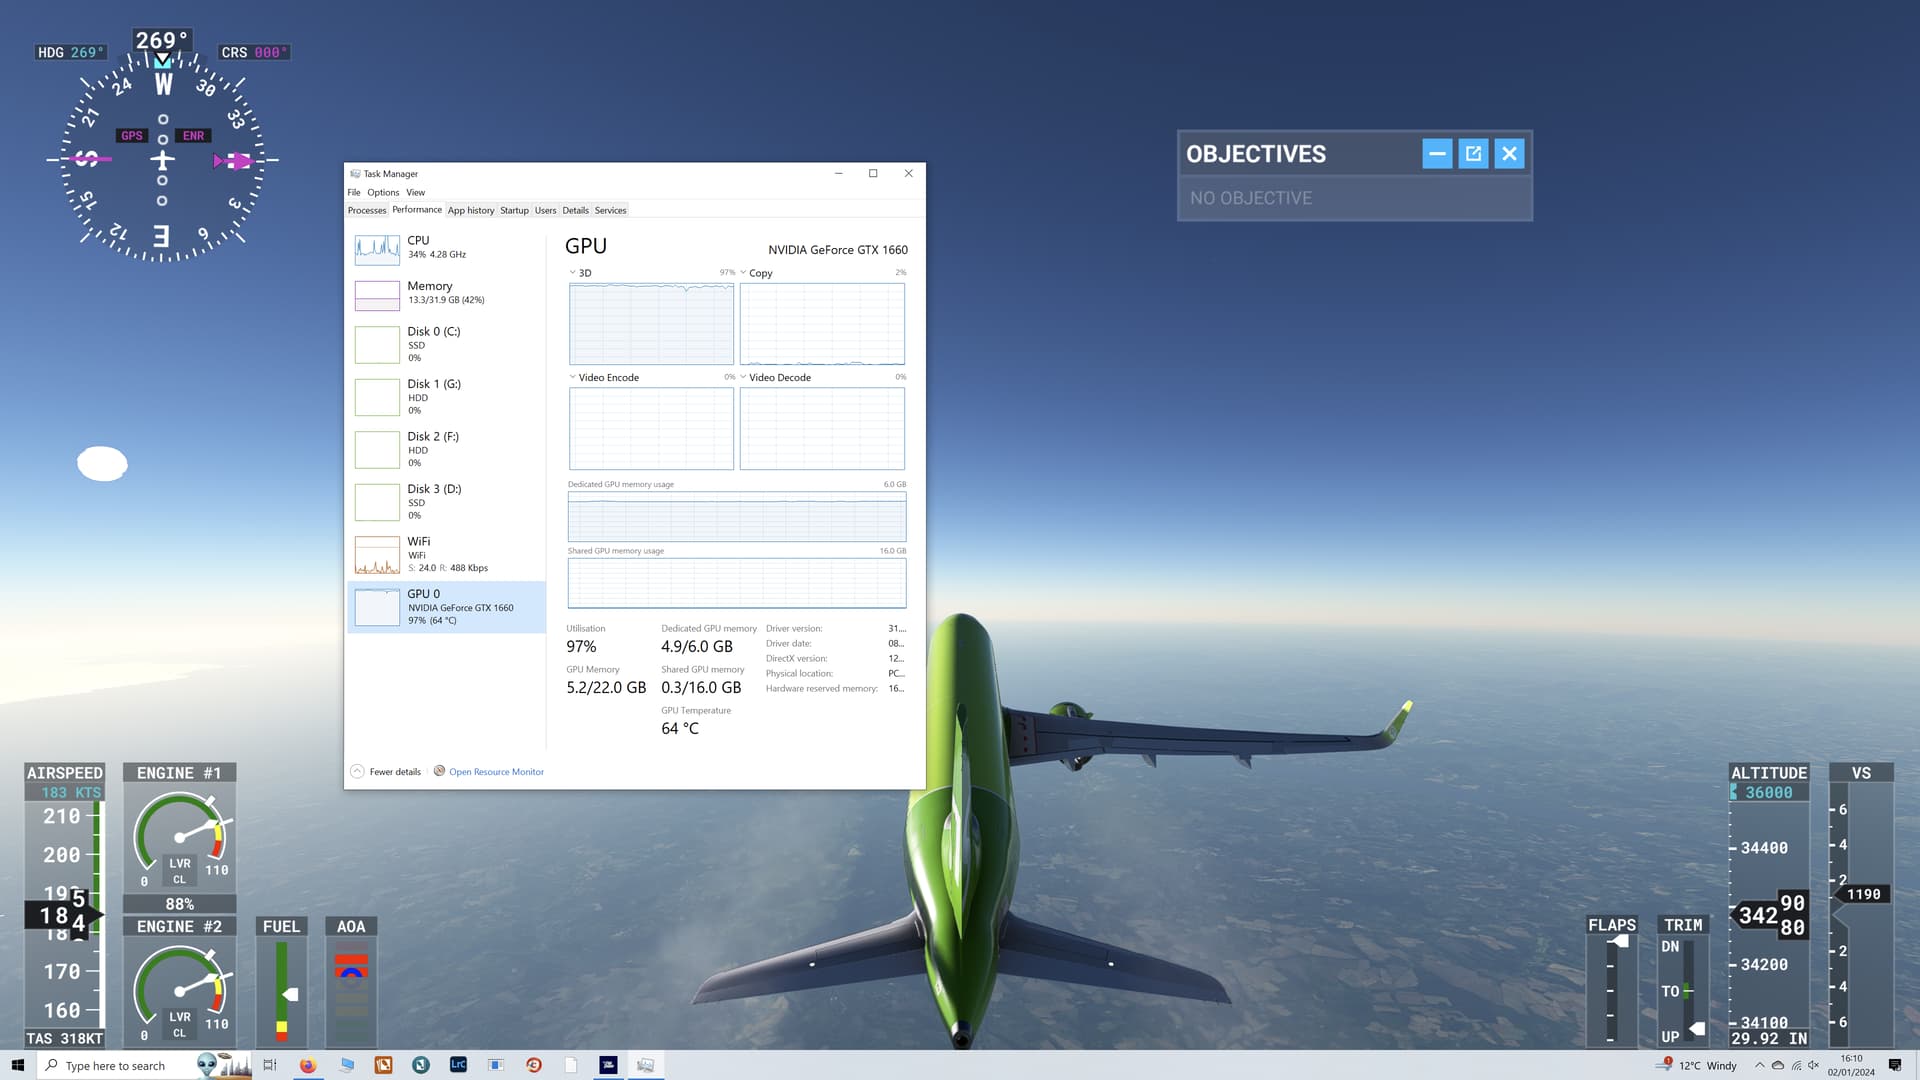1920x1080 pixels.
Task: Select the CPU performance item
Action: coord(447,248)
